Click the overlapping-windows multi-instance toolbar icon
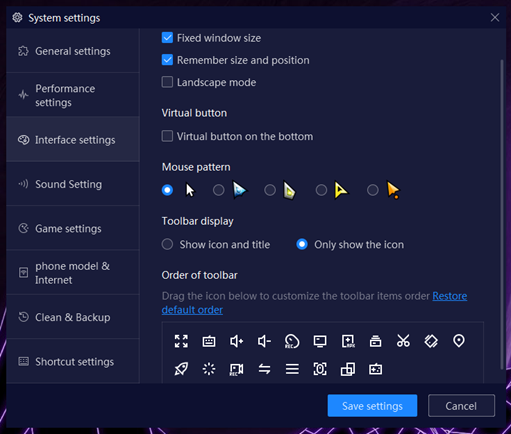511x434 pixels. click(x=348, y=369)
